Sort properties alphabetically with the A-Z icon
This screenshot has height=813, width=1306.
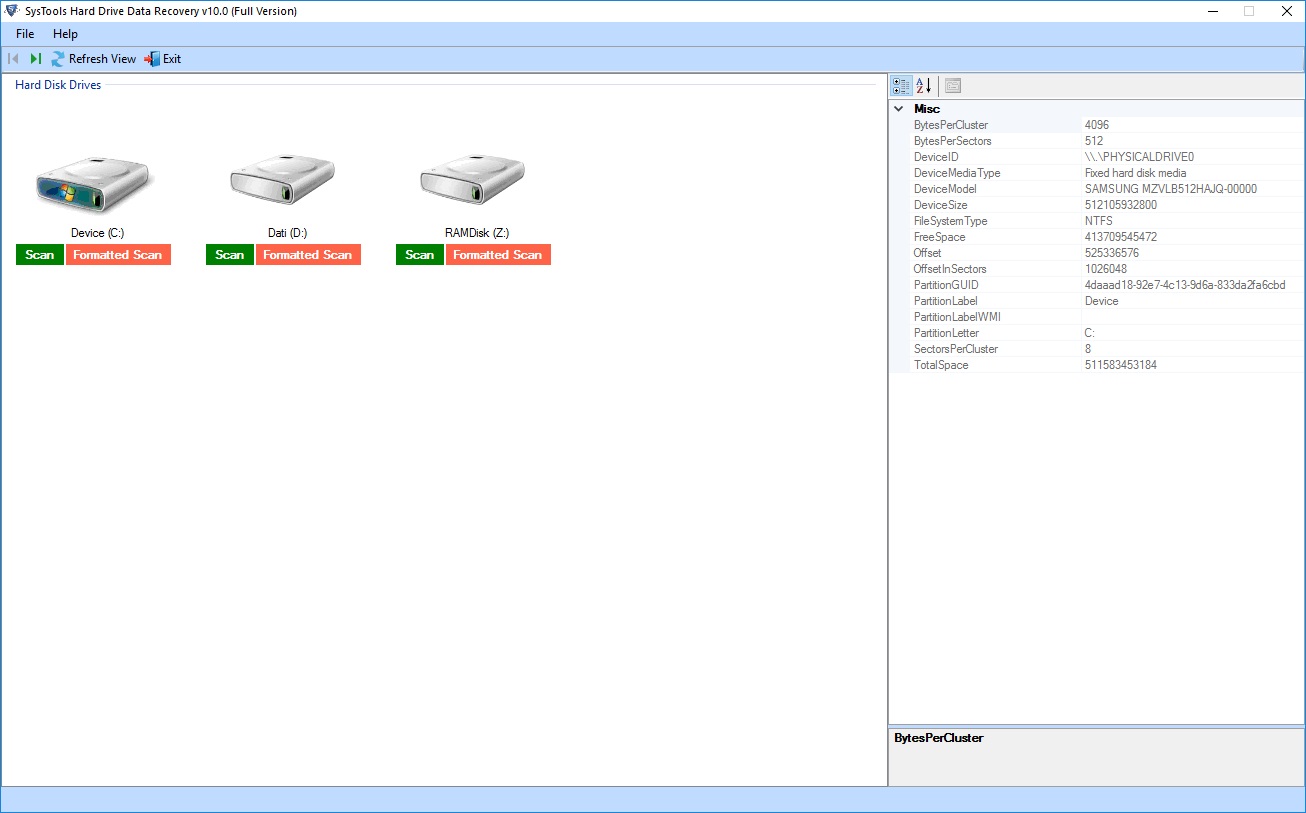[x=924, y=86]
